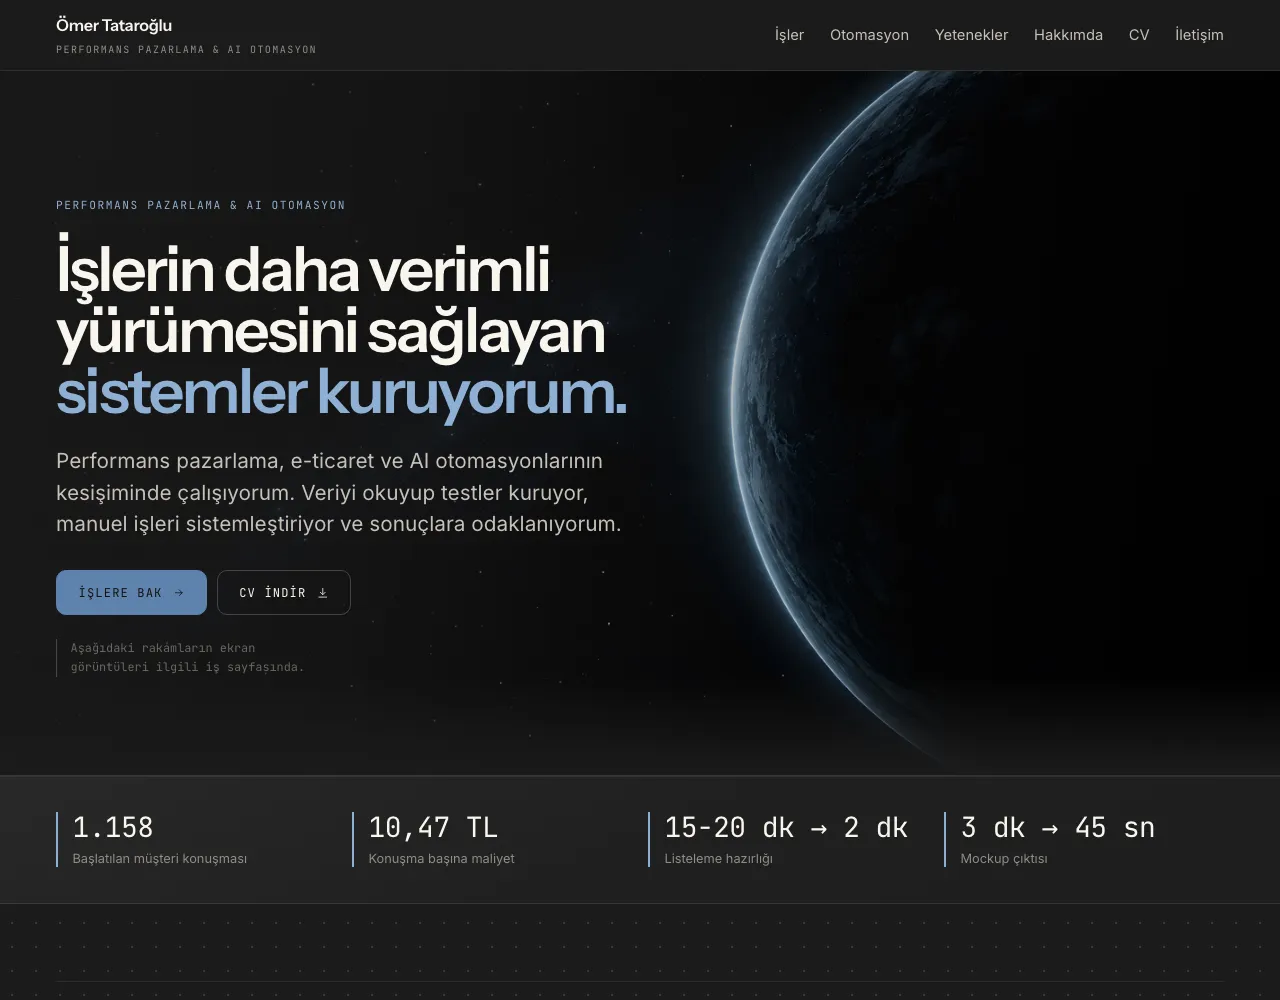Click the 'İşlerin daha verimli' headline line
Image resolution: width=1280 pixels, height=1000 pixels.
click(303, 270)
